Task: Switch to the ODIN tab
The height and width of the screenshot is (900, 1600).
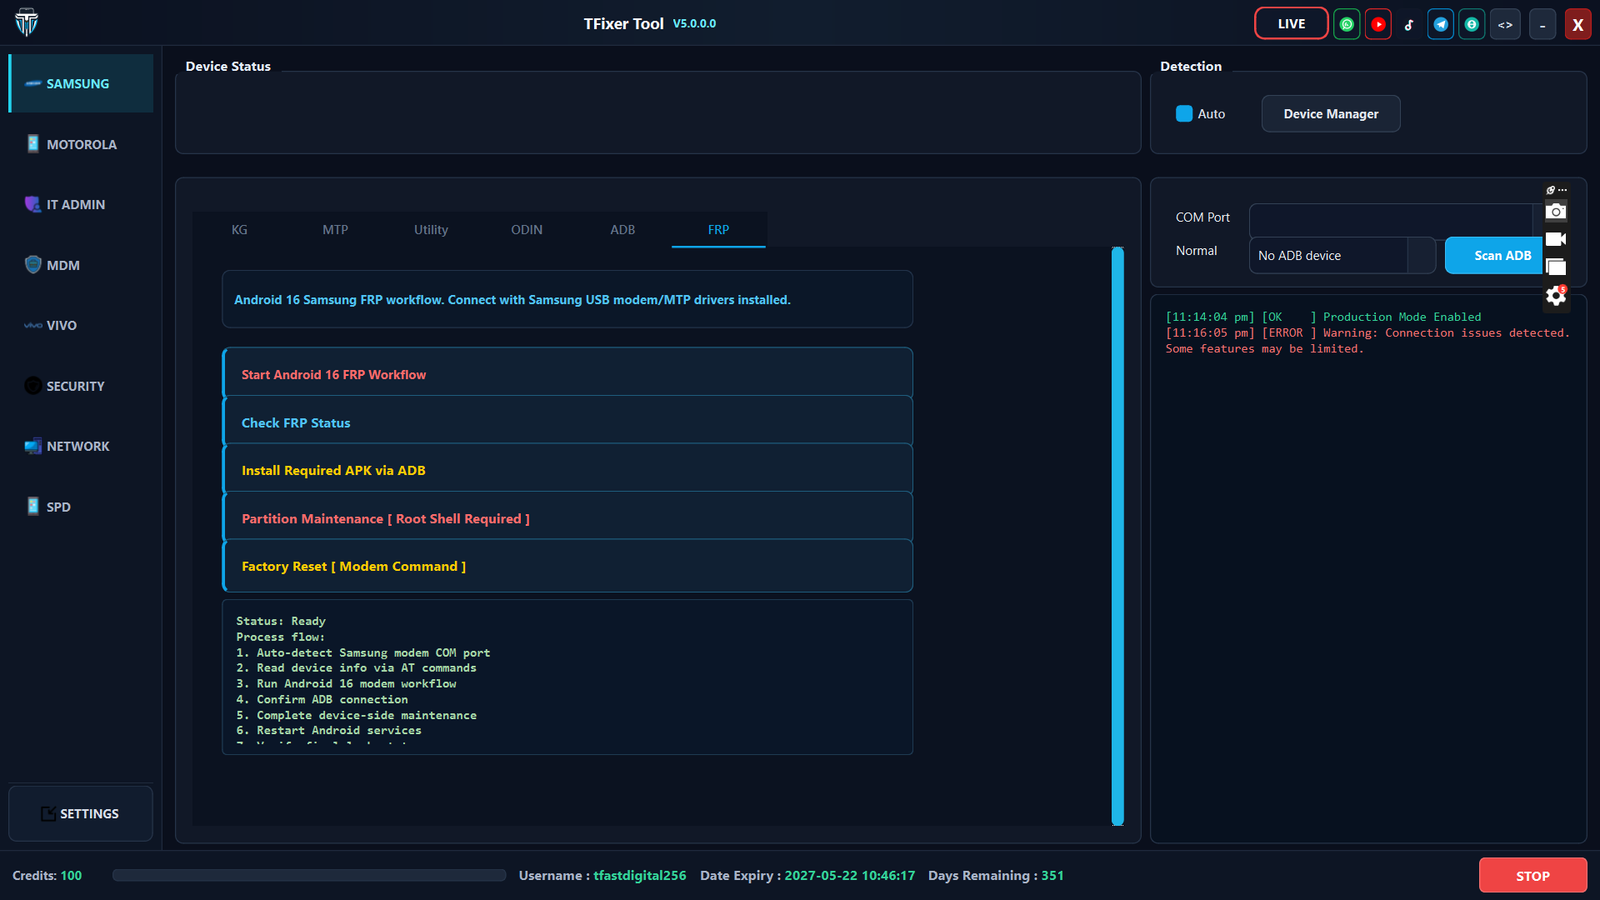Action: click(527, 230)
